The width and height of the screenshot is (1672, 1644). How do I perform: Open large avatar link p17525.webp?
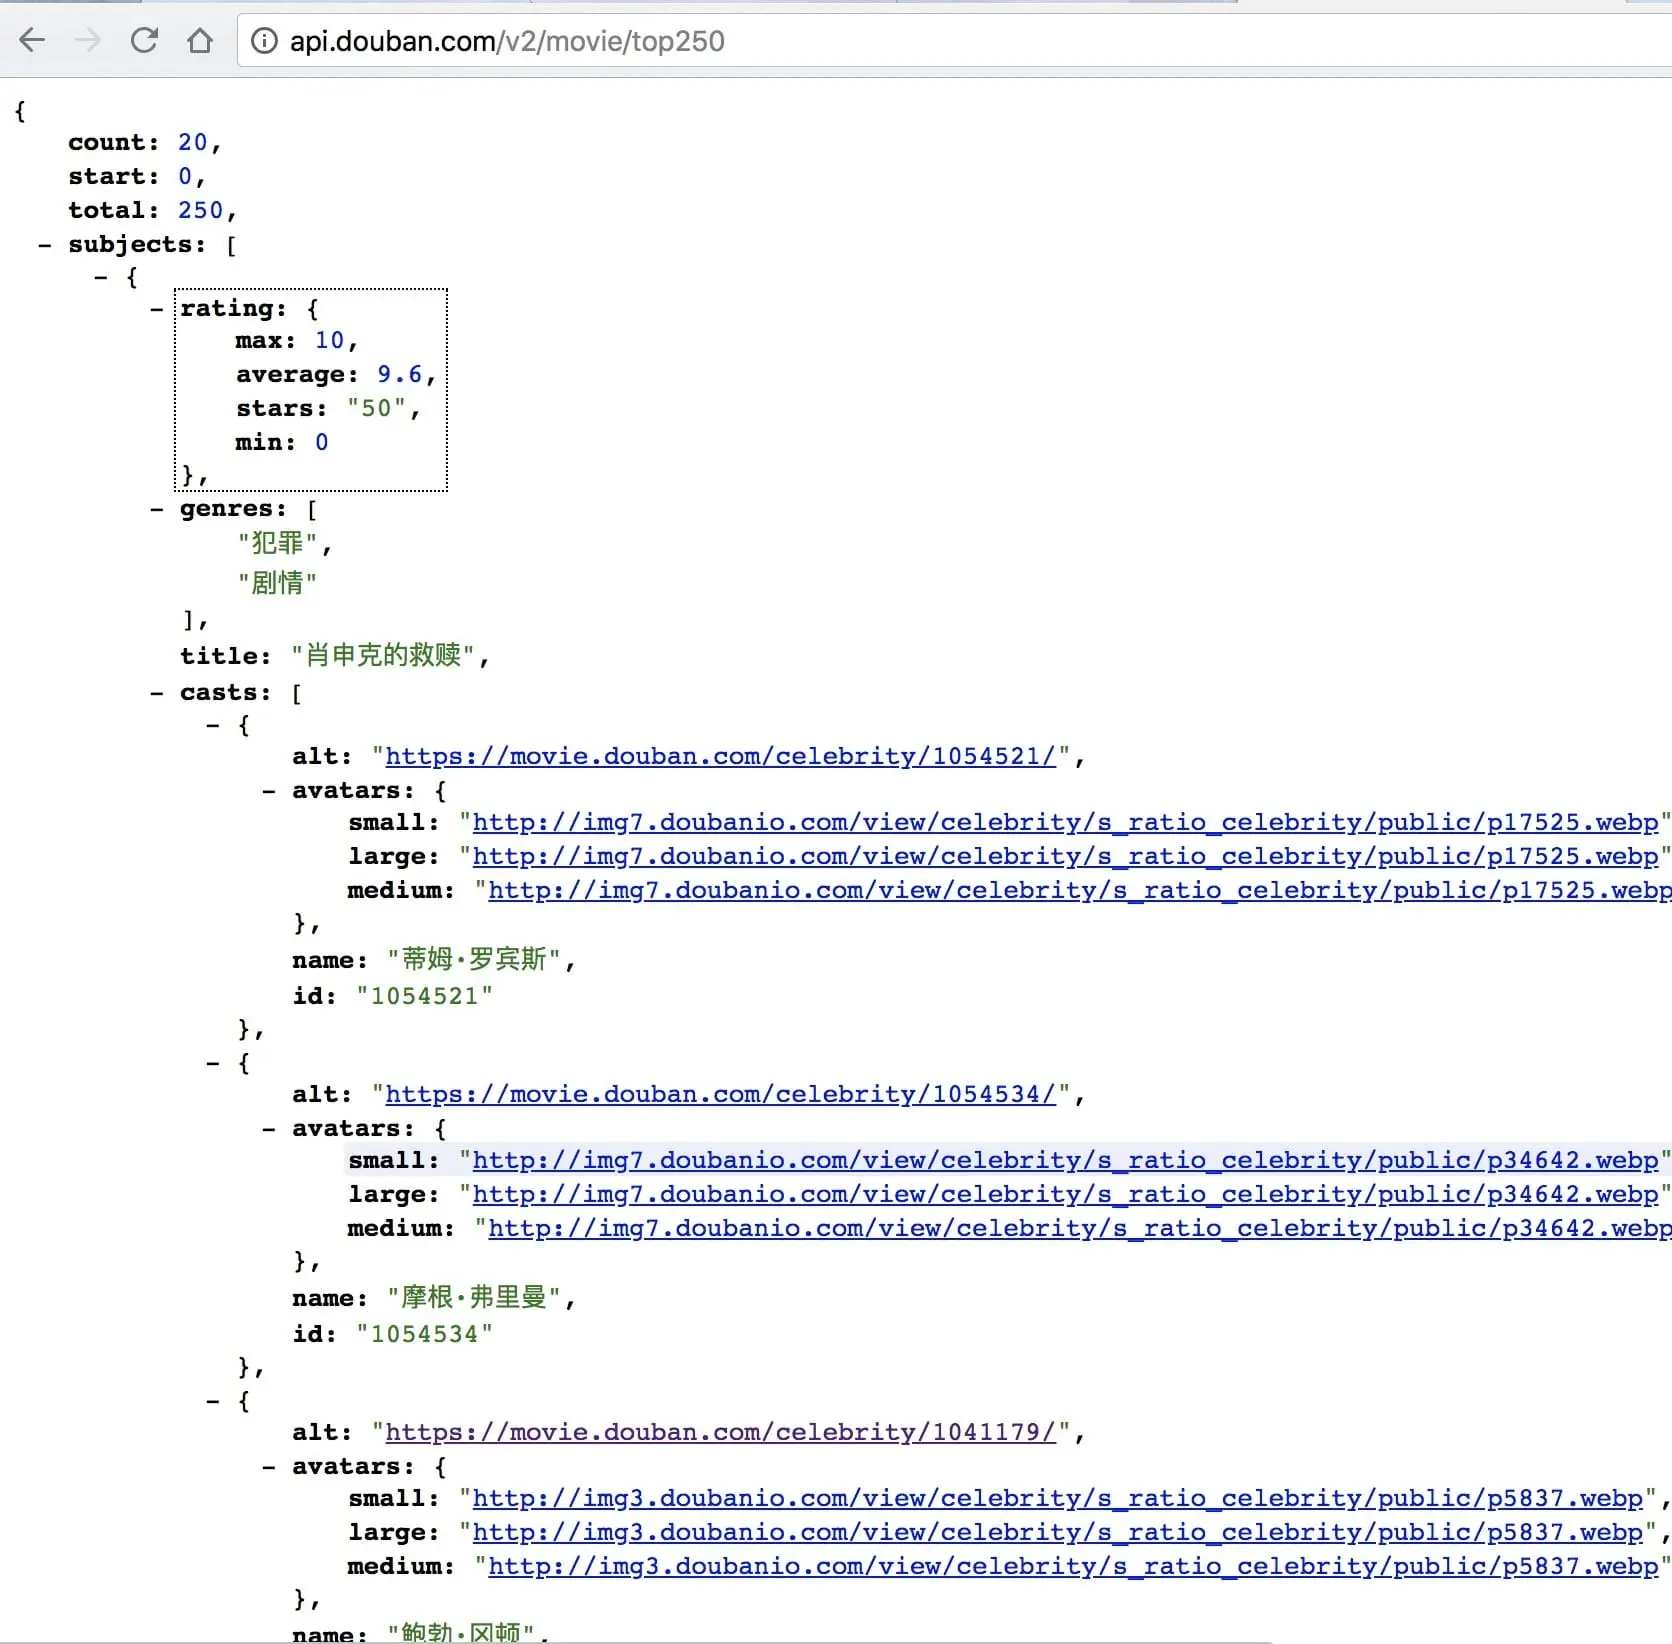click(1065, 857)
